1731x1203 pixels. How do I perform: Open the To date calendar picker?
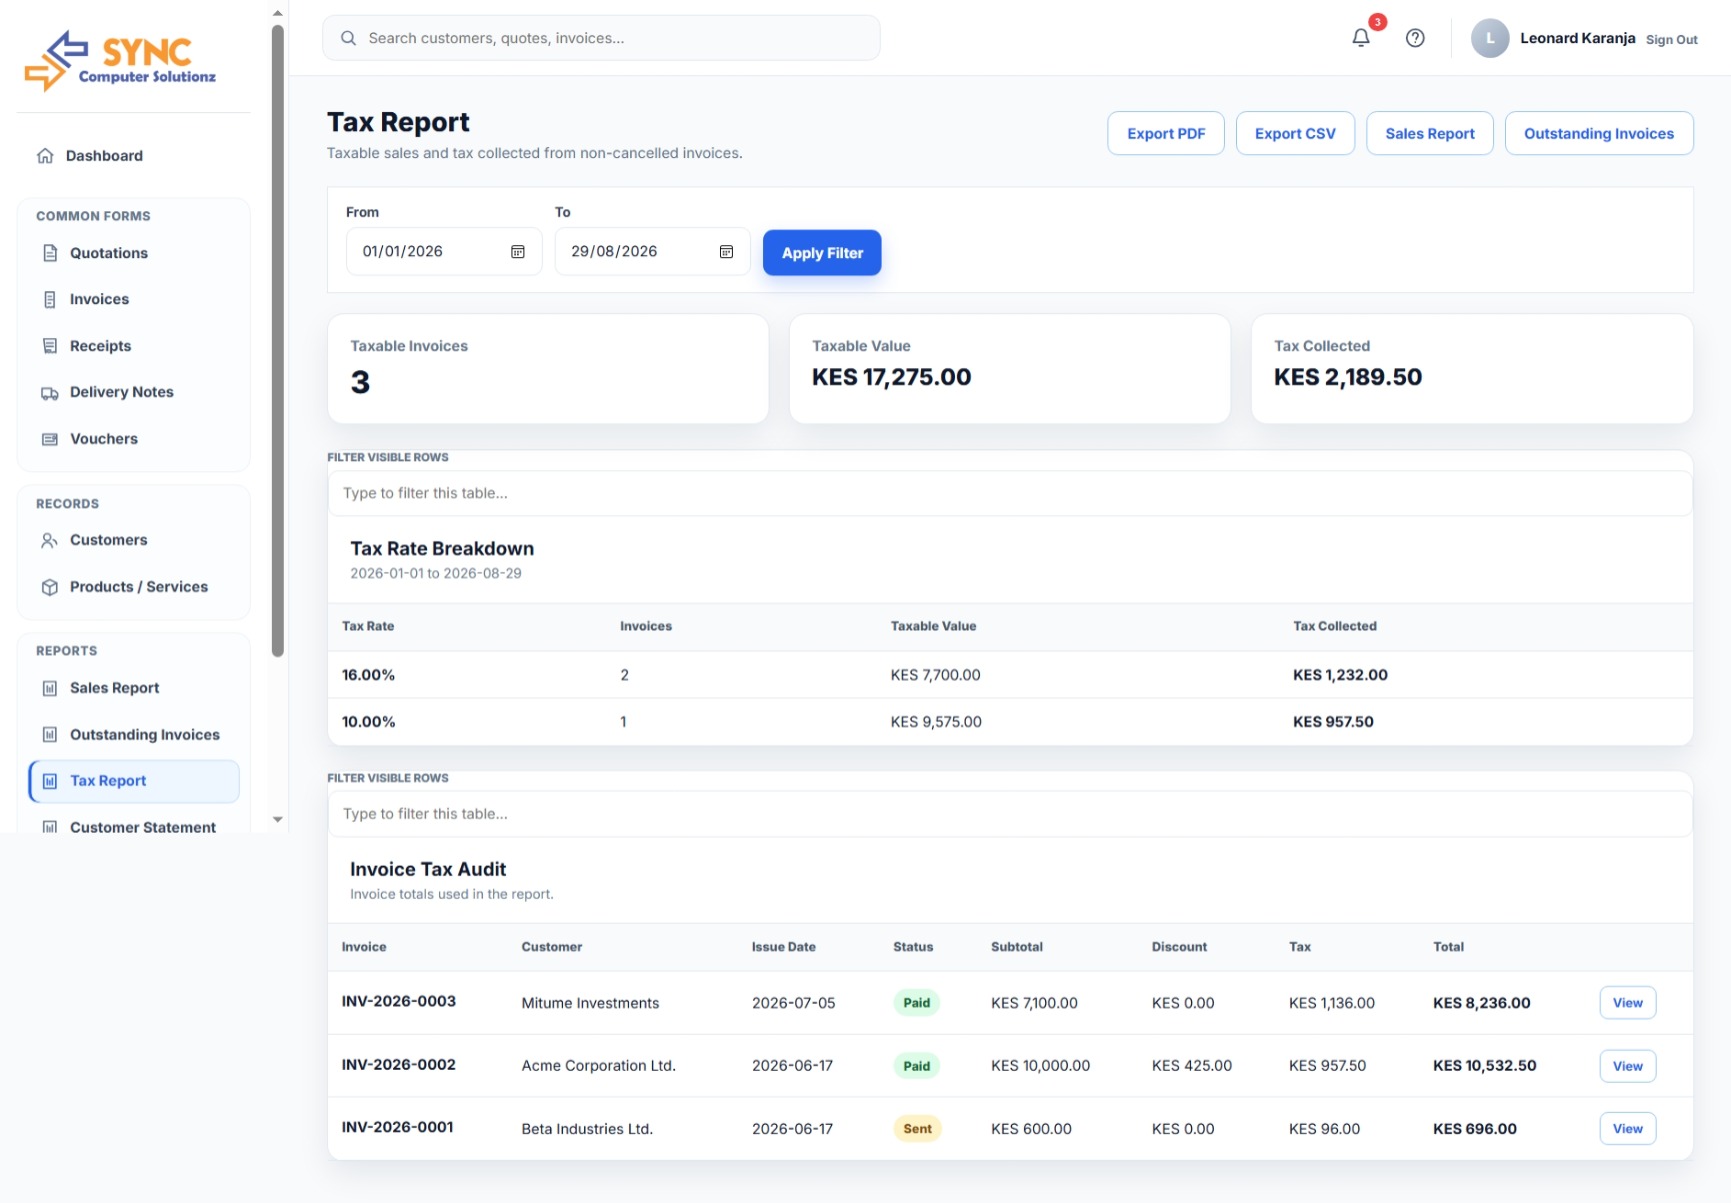pos(727,252)
